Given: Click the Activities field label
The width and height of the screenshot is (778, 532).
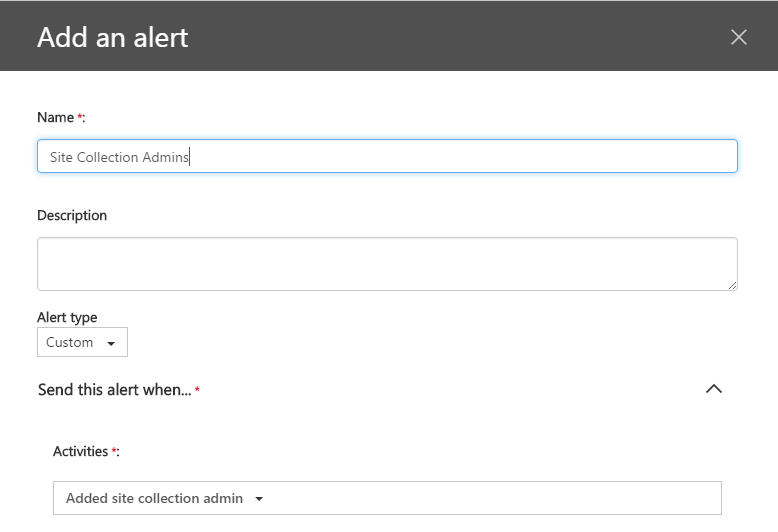Looking at the screenshot, I should (80, 451).
